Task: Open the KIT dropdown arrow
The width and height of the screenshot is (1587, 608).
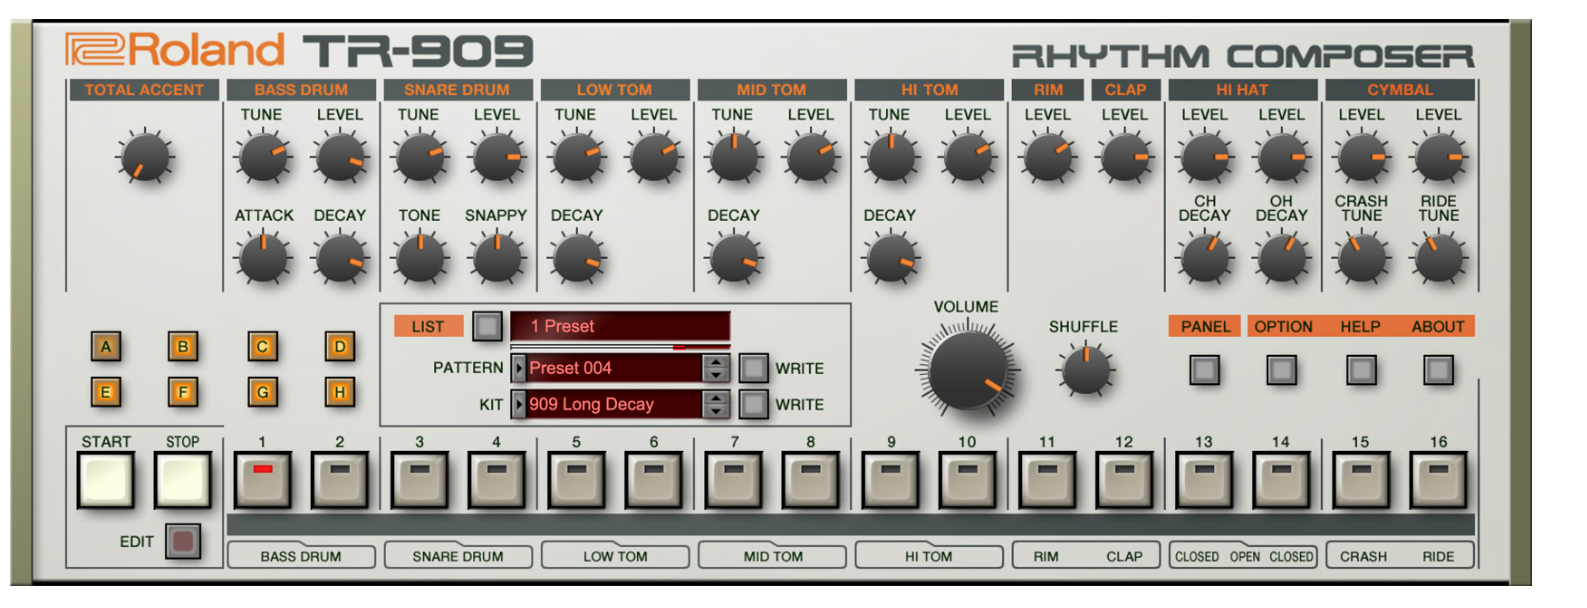Action: click(x=518, y=404)
